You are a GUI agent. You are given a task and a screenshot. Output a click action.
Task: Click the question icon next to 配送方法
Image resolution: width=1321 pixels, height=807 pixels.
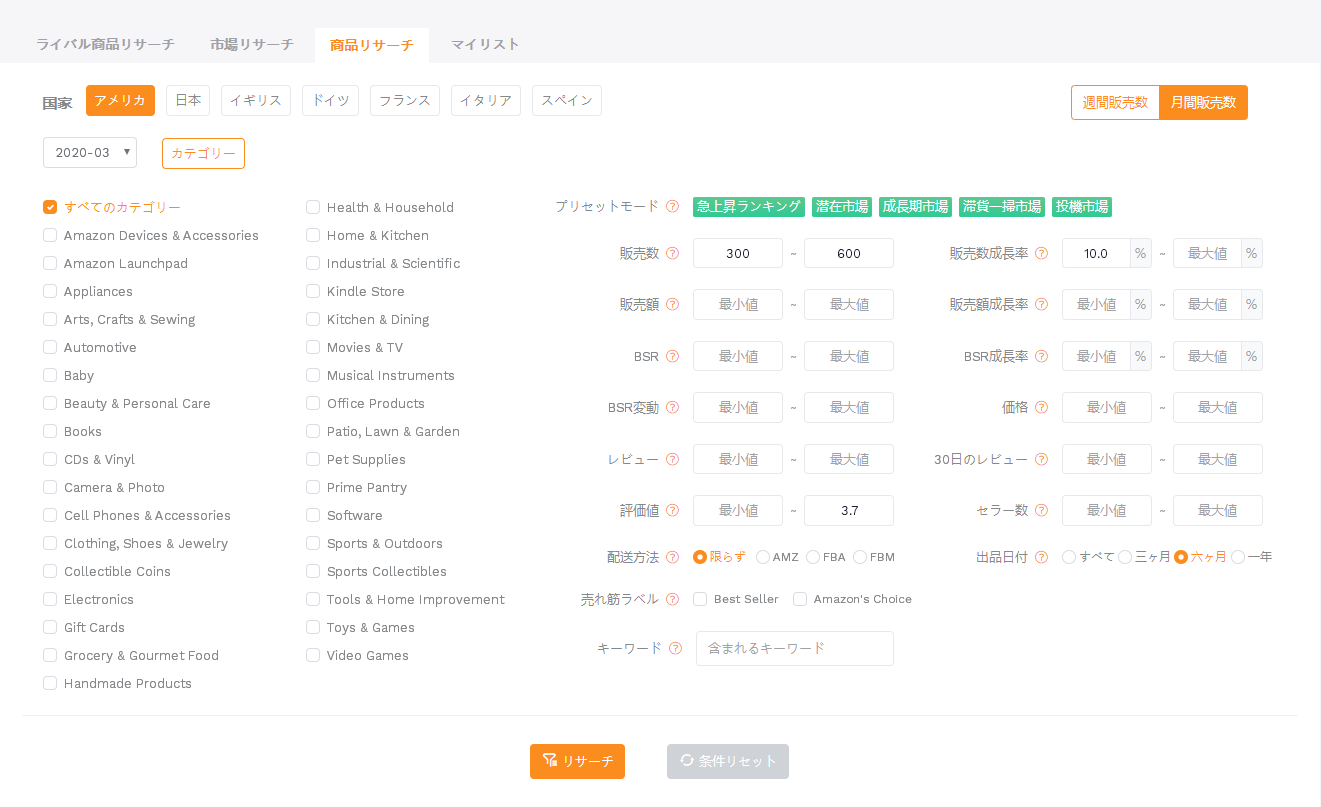point(672,557)
